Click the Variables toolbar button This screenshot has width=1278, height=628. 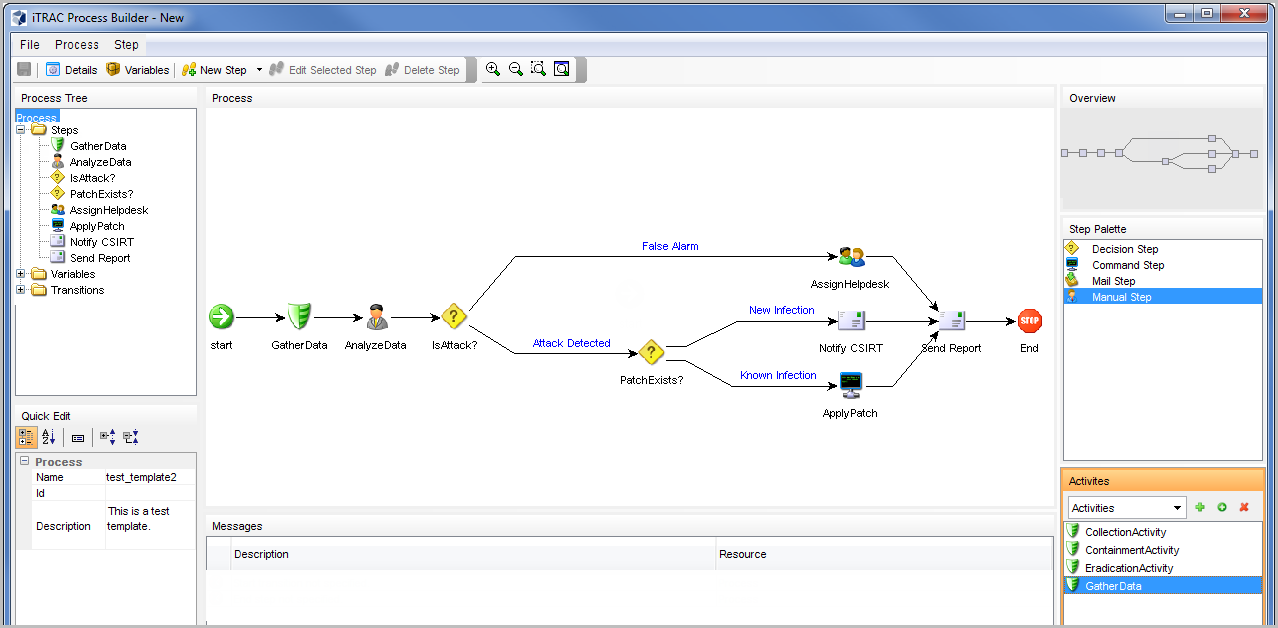pyautogui.click(x=138, y=70)
